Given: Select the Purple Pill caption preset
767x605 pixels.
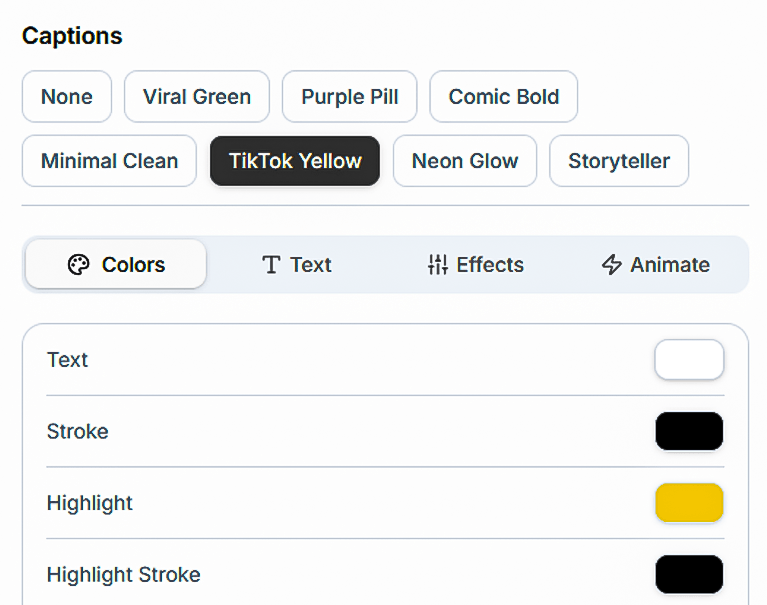Looking at the screenshot, I should [x=350, y=97].
